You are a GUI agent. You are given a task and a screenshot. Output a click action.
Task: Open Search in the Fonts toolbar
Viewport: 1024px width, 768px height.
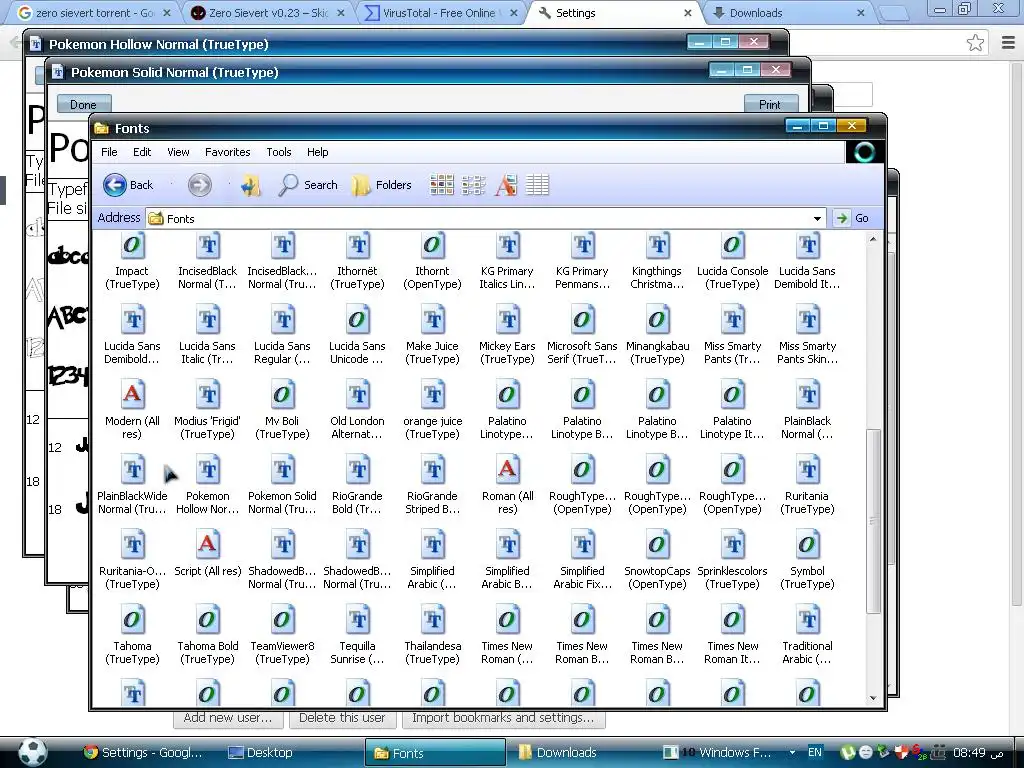[308, 185]
